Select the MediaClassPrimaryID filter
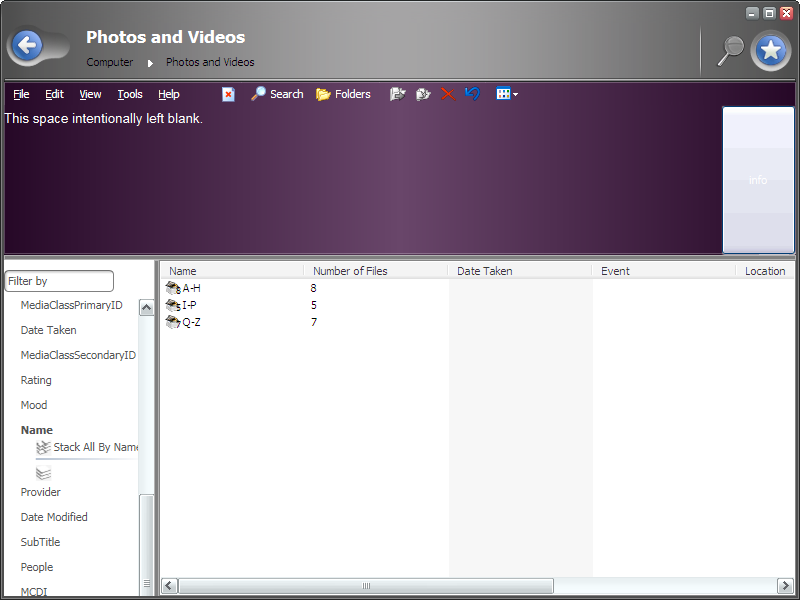This screenshot has width=800, height=600. [x=71, y=305]
